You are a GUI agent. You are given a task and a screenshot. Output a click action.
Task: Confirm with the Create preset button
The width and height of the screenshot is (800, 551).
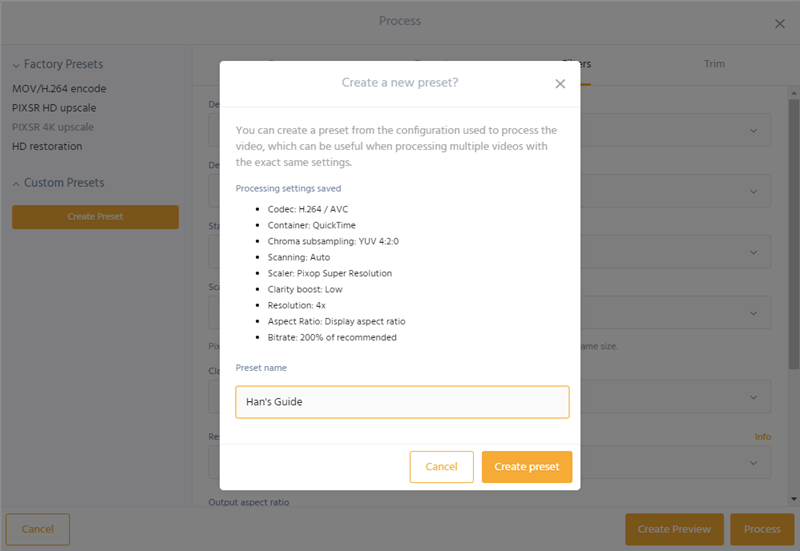pos(527,467)
